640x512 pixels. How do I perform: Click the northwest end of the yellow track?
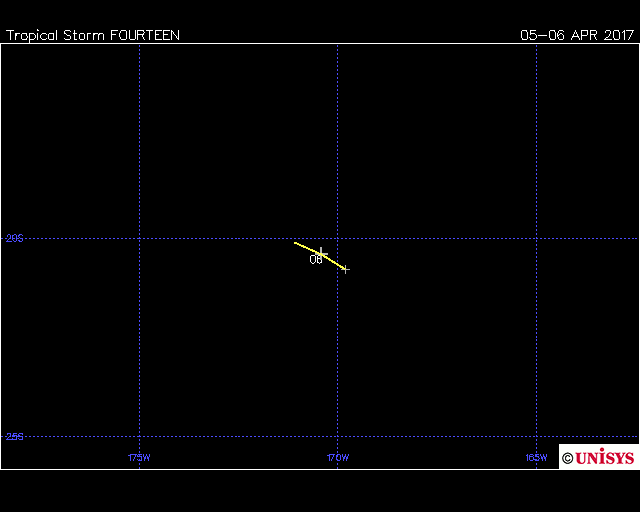click(295, 242)
